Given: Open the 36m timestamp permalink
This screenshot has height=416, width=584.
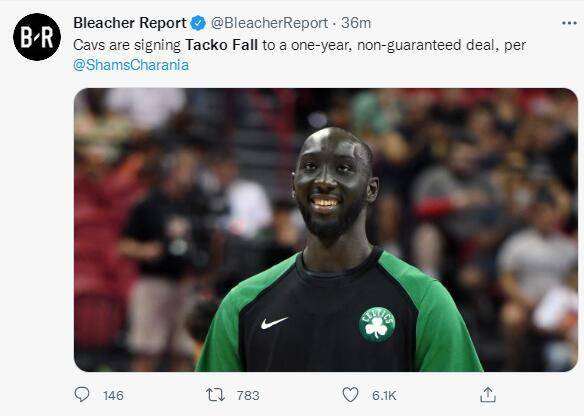Looking at the screenshot, I should (x=356, y=23).
